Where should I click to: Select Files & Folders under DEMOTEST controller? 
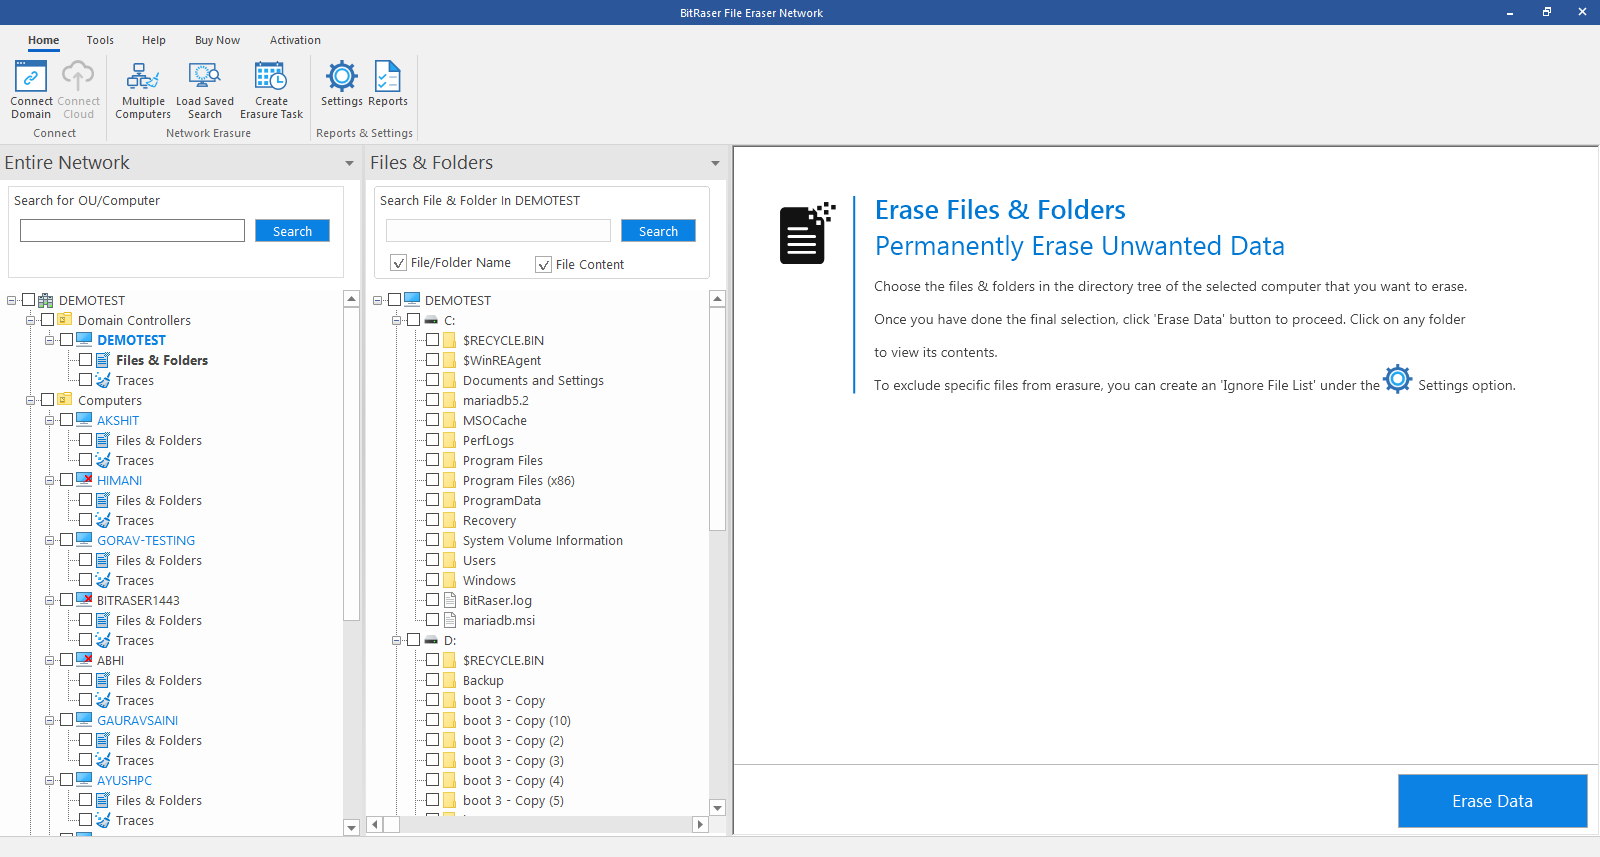tap(162, 360)
